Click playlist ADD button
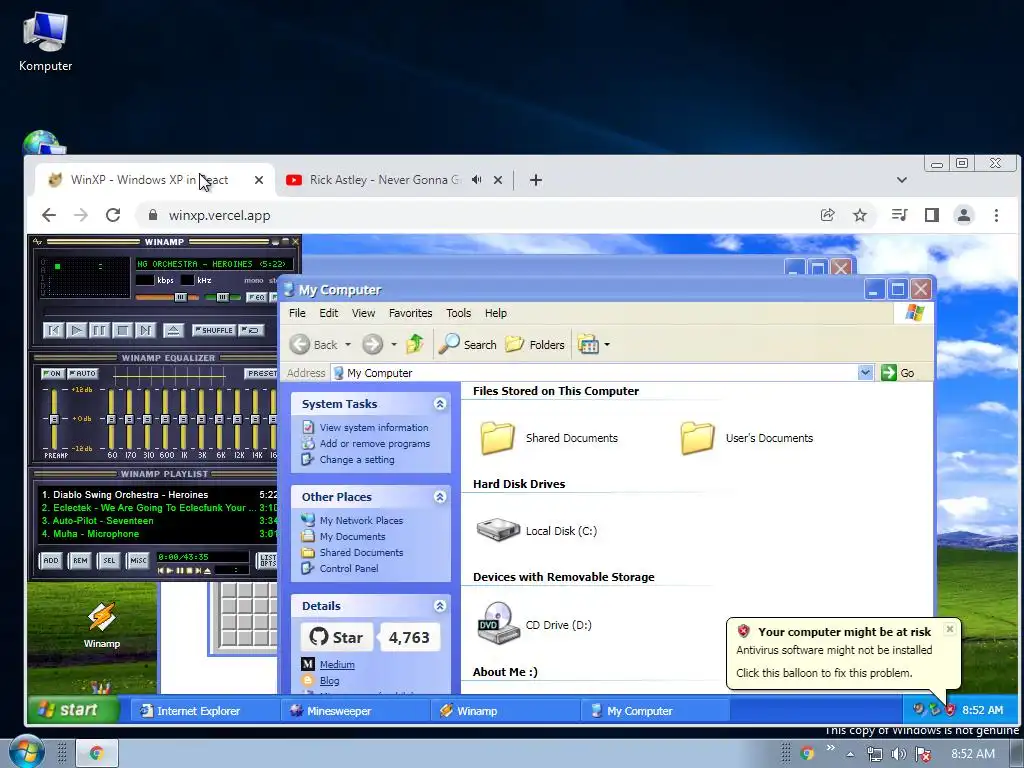The image size is (1024, 768). coord(51,560)
